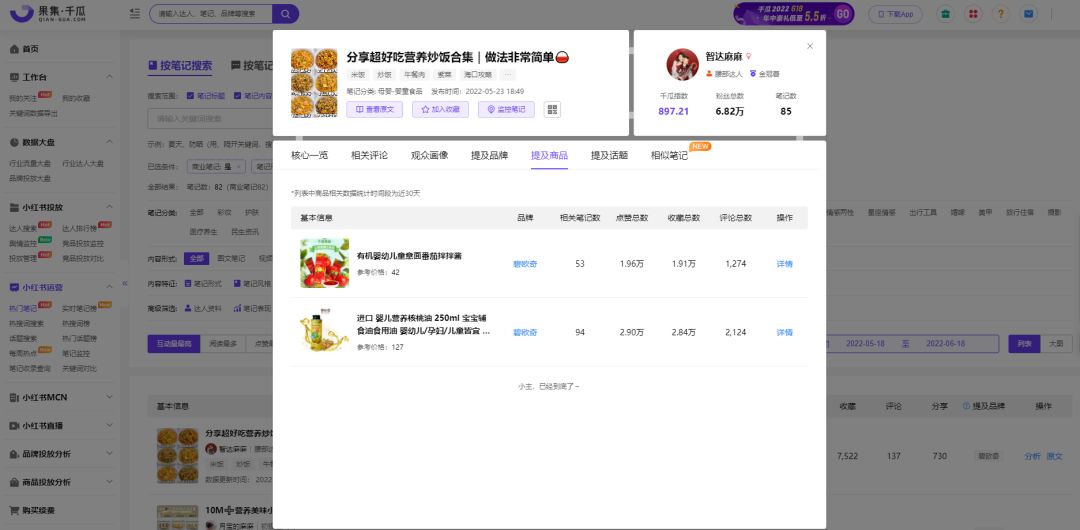Viewport: 1080px width, 530px height.
Task: Focus the top search input field
Action: click(211, 14)
